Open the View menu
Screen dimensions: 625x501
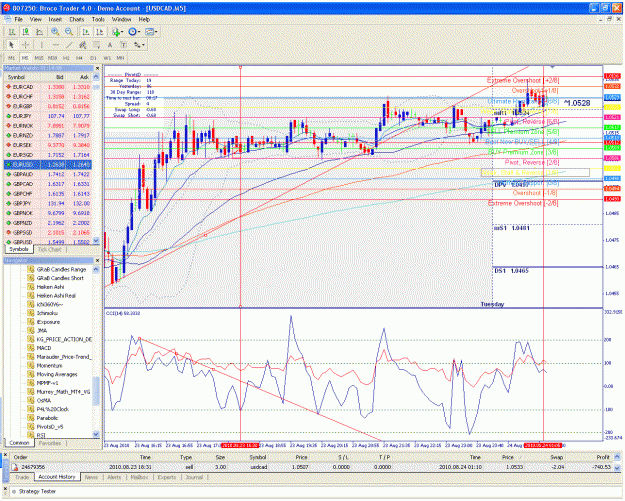click(35, 19)
